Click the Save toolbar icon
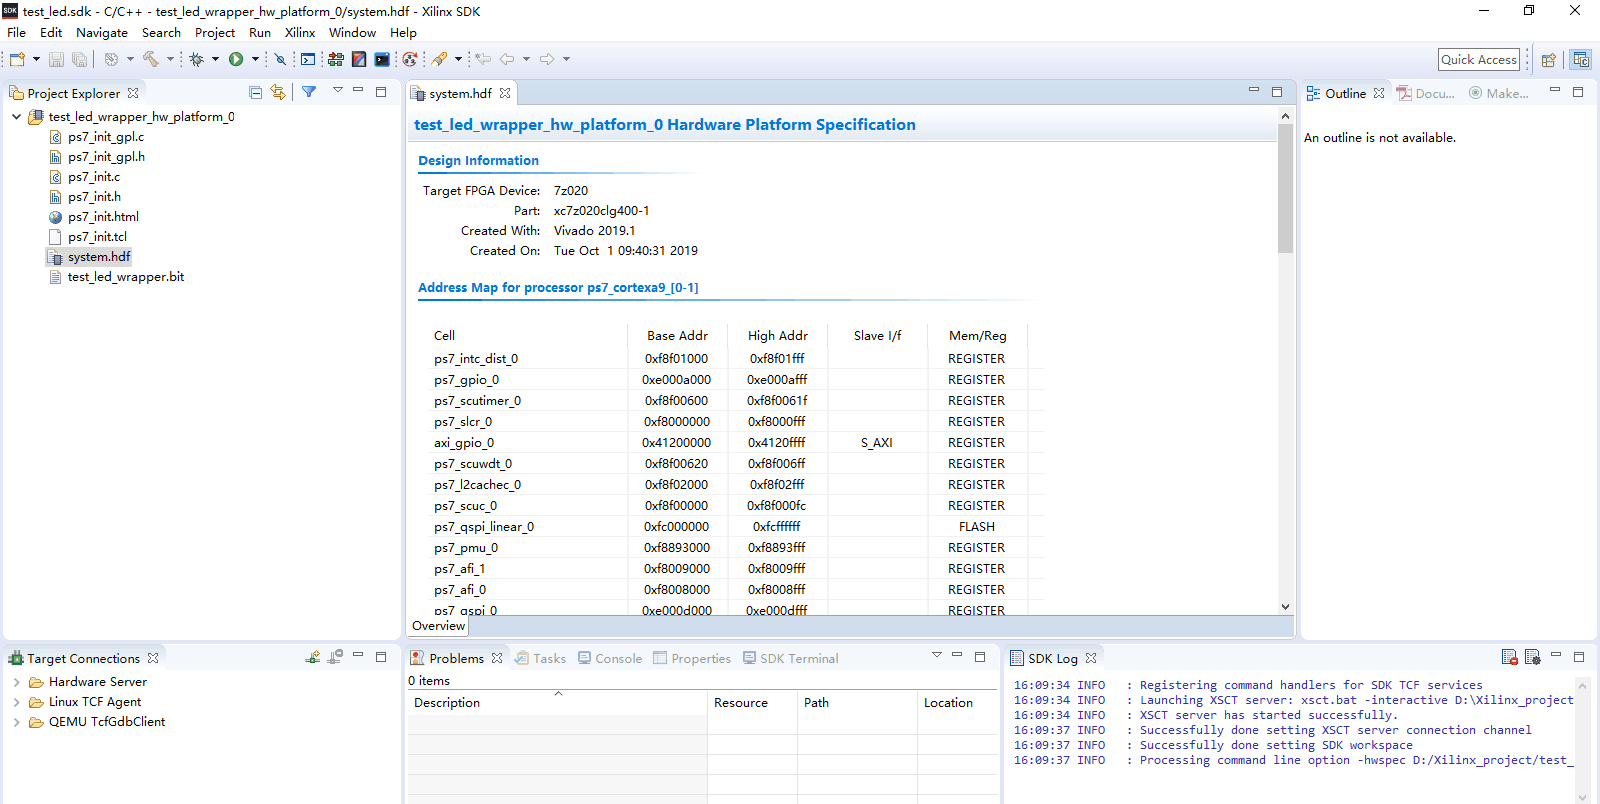 [56, 59]
